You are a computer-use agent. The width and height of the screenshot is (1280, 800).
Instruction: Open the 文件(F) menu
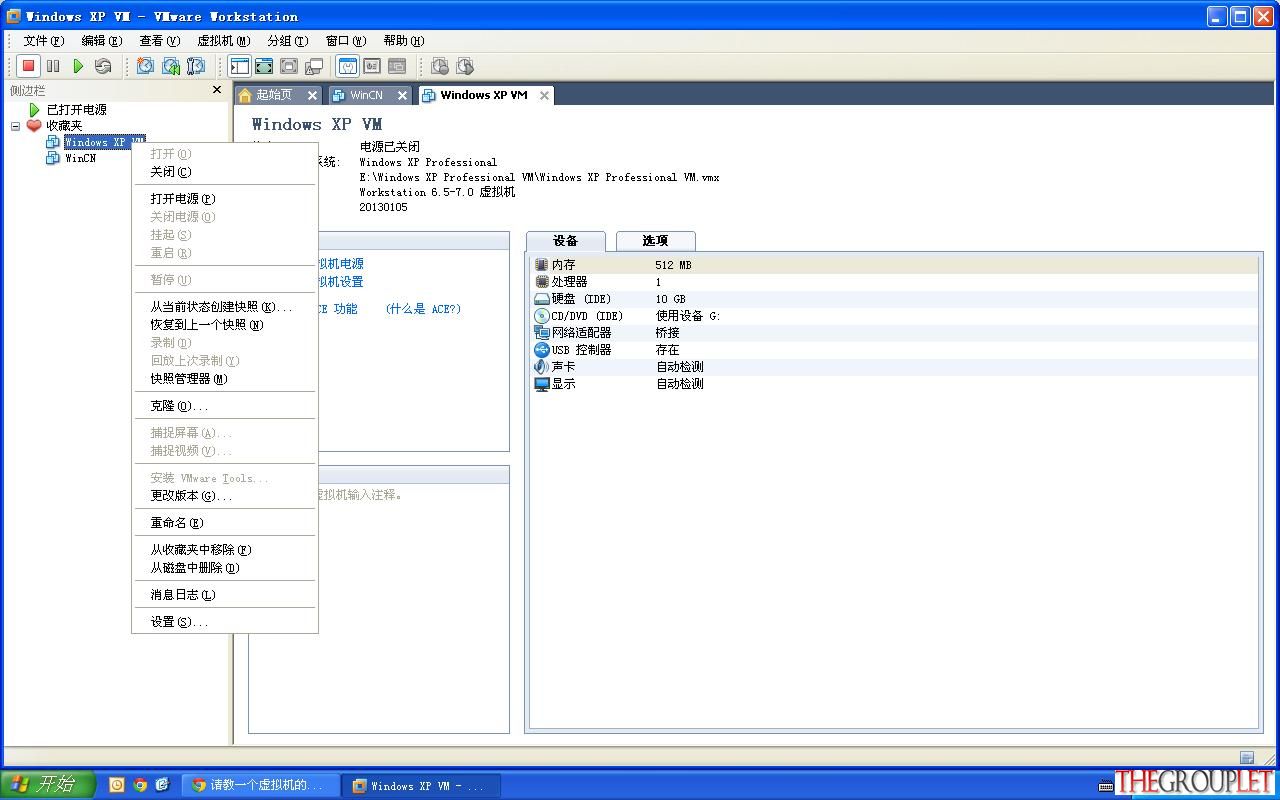[x=43, y=41]
